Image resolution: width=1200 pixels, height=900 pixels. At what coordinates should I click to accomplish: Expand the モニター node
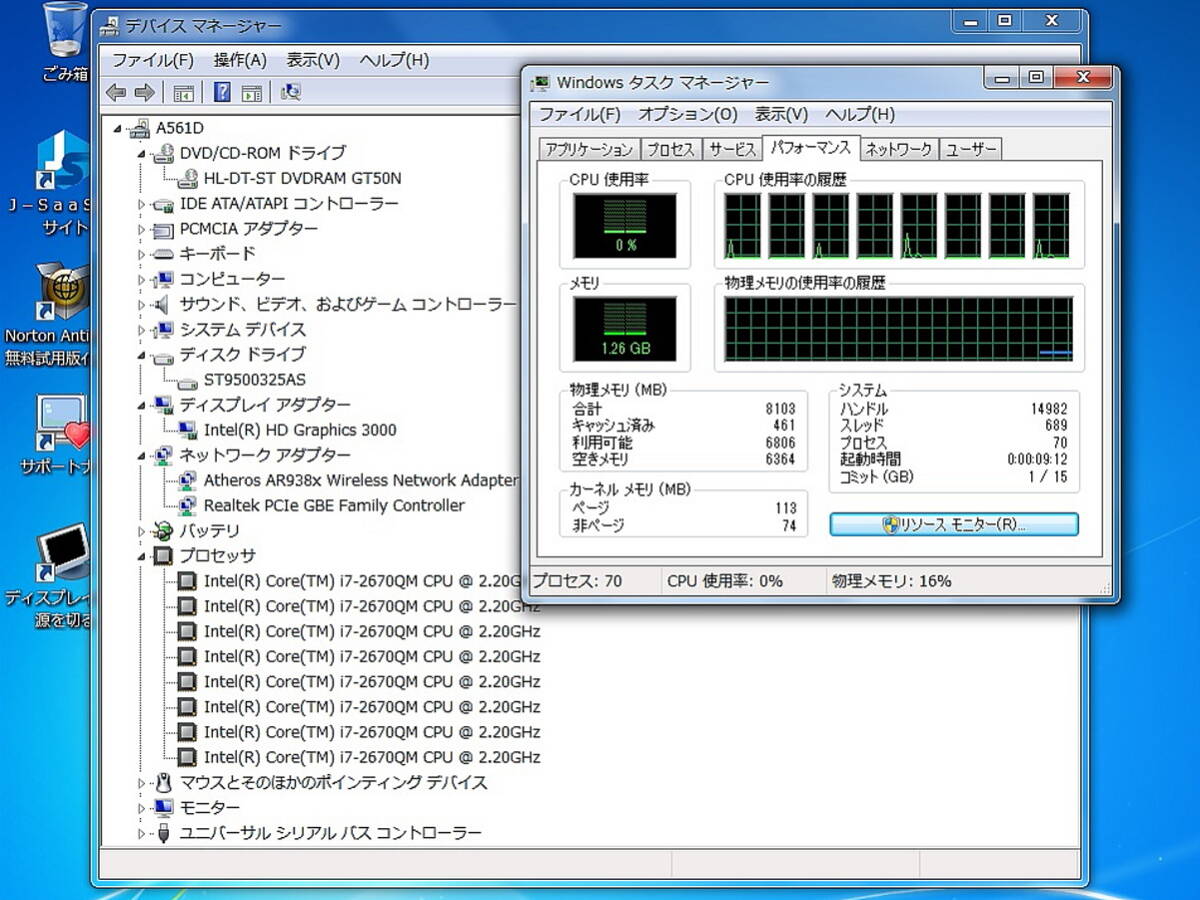[x=142, y=808]
